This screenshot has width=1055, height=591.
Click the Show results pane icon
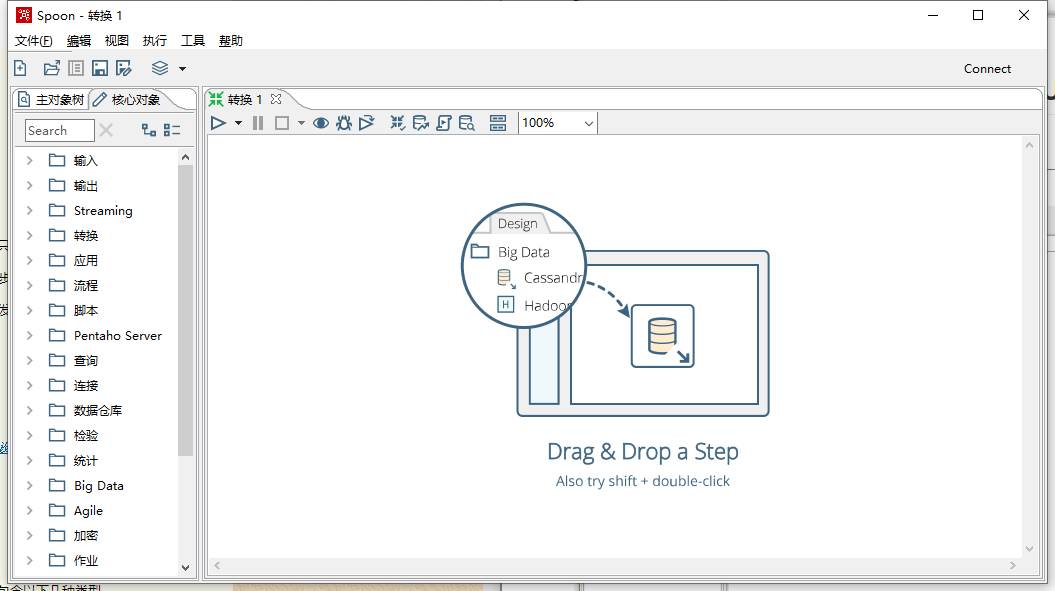point(498,123)
